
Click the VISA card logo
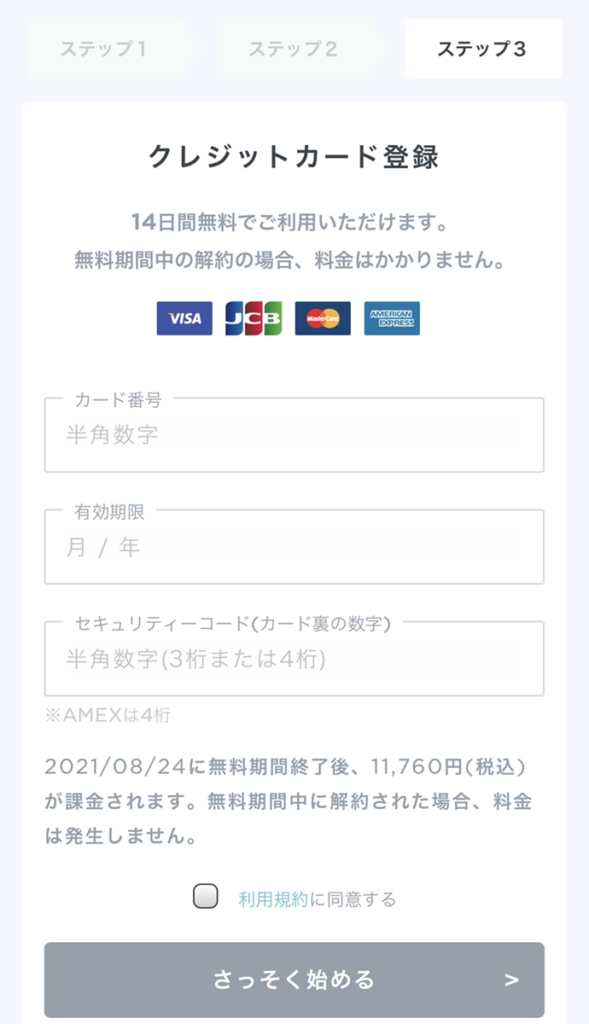[x=184, y=318]
